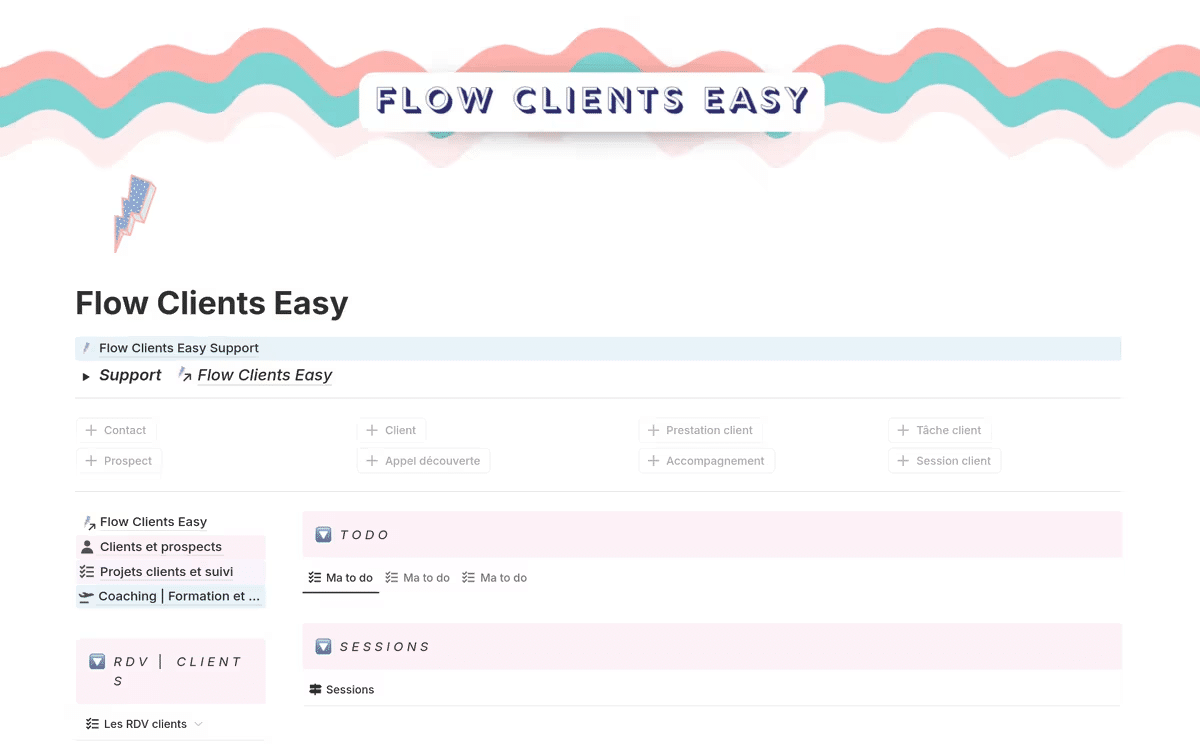Open the Coaching | Formation et ... page
1200x749 pixels.
[179, 596]
